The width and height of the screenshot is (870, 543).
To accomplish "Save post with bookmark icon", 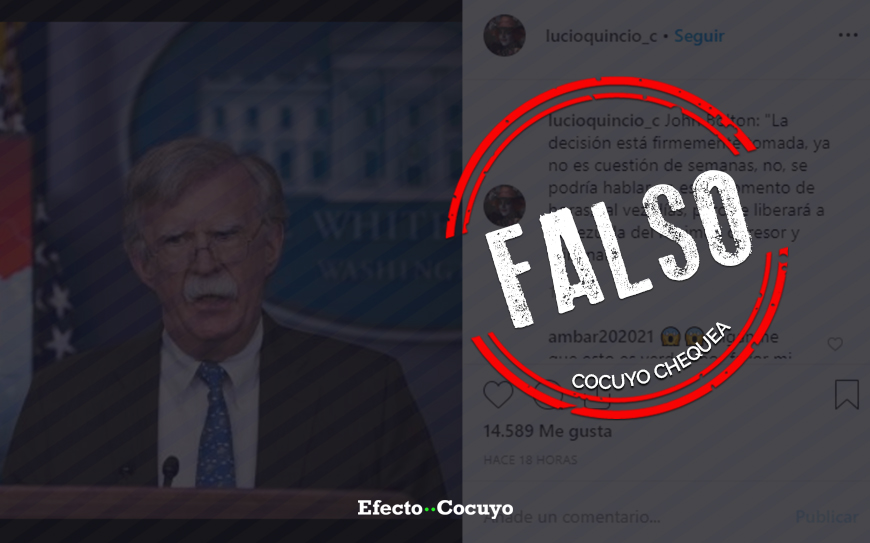I will (x=847, y=394).
